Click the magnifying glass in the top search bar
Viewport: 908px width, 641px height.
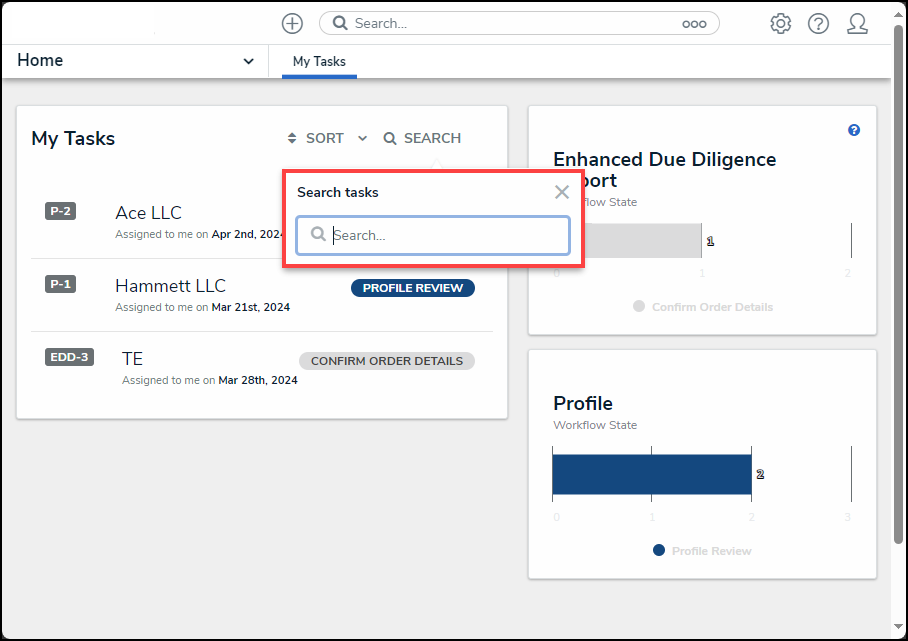(x=339, y=22)
